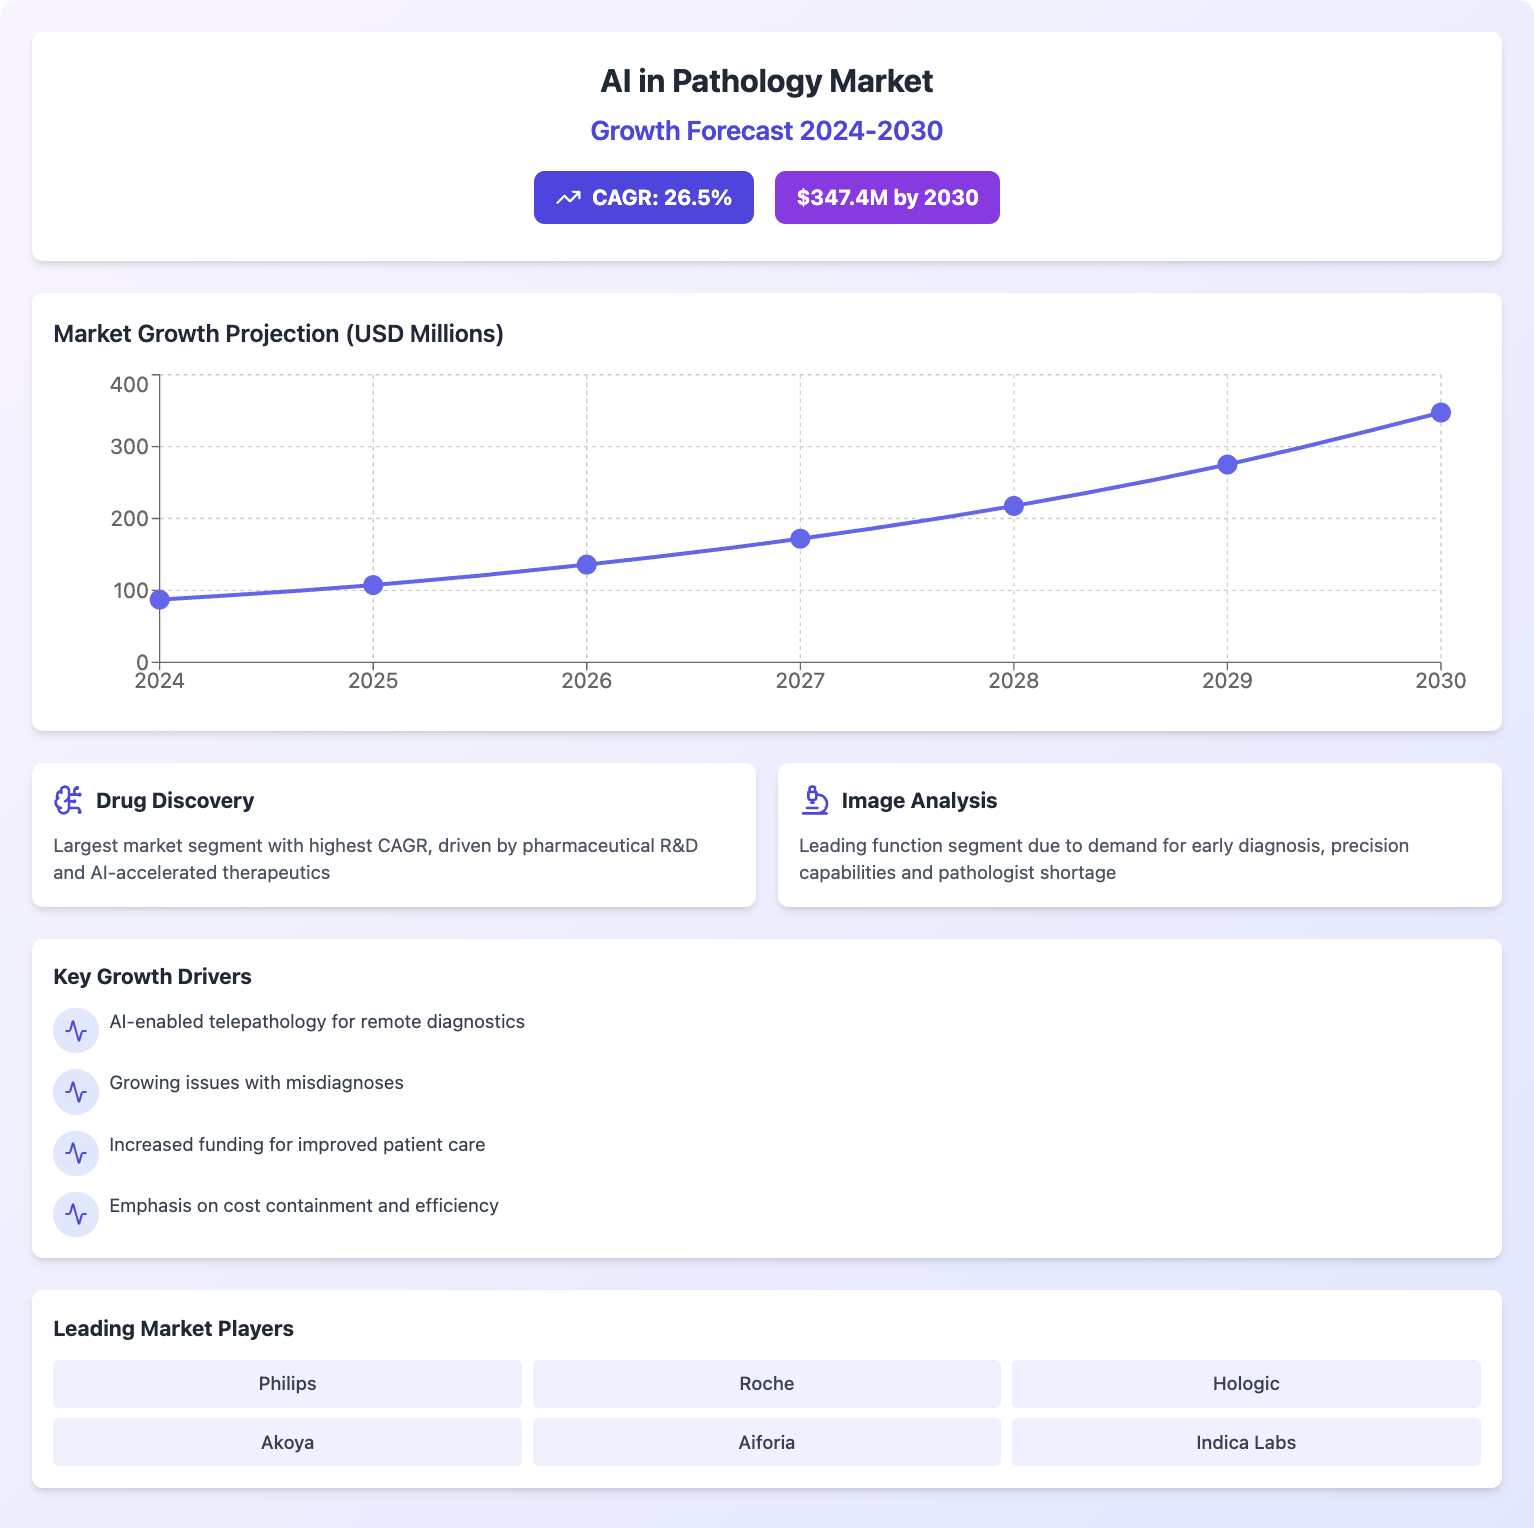Select the 2027 data point on the line
The height and width of the screenshot is (1528, 1534).
coord(800,539)
